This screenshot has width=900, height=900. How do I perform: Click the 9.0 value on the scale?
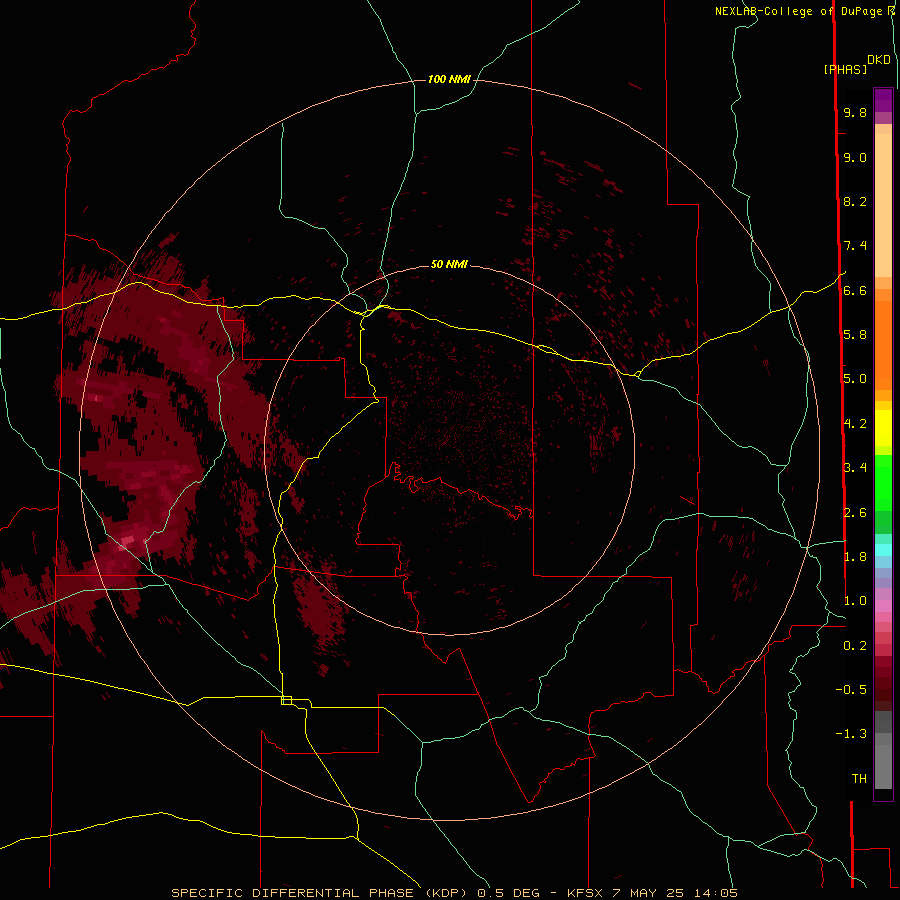(x=855, y=157)
